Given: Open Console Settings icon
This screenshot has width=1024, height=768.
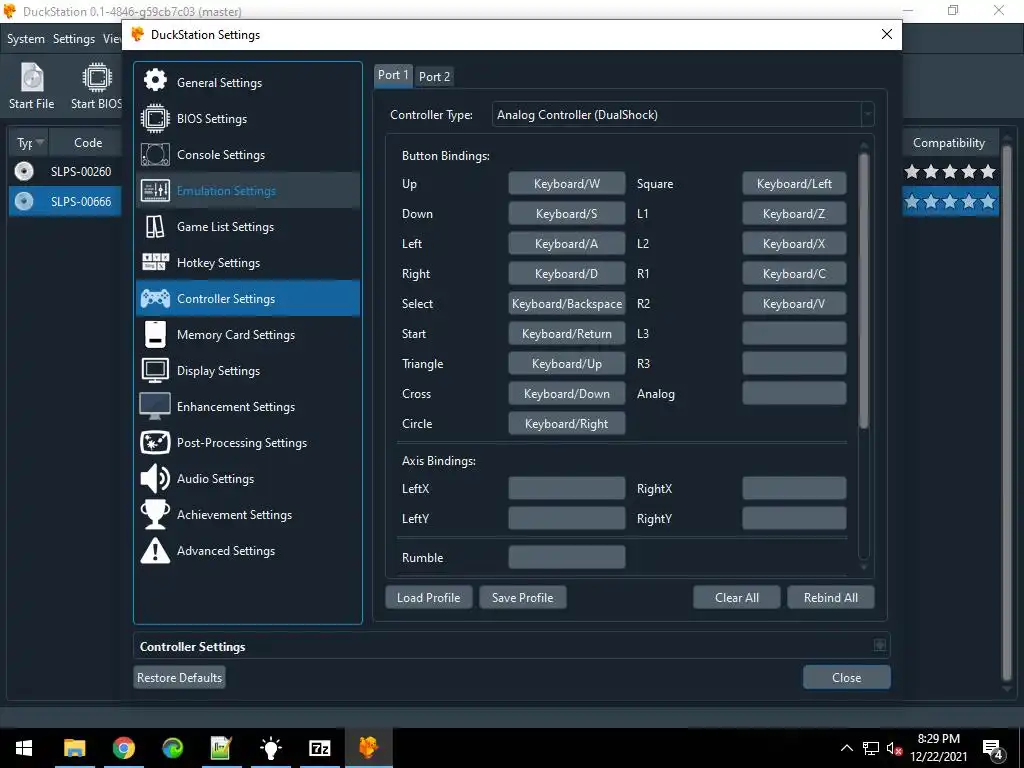Looking at the screenshot, I should (x=155, y=155).
